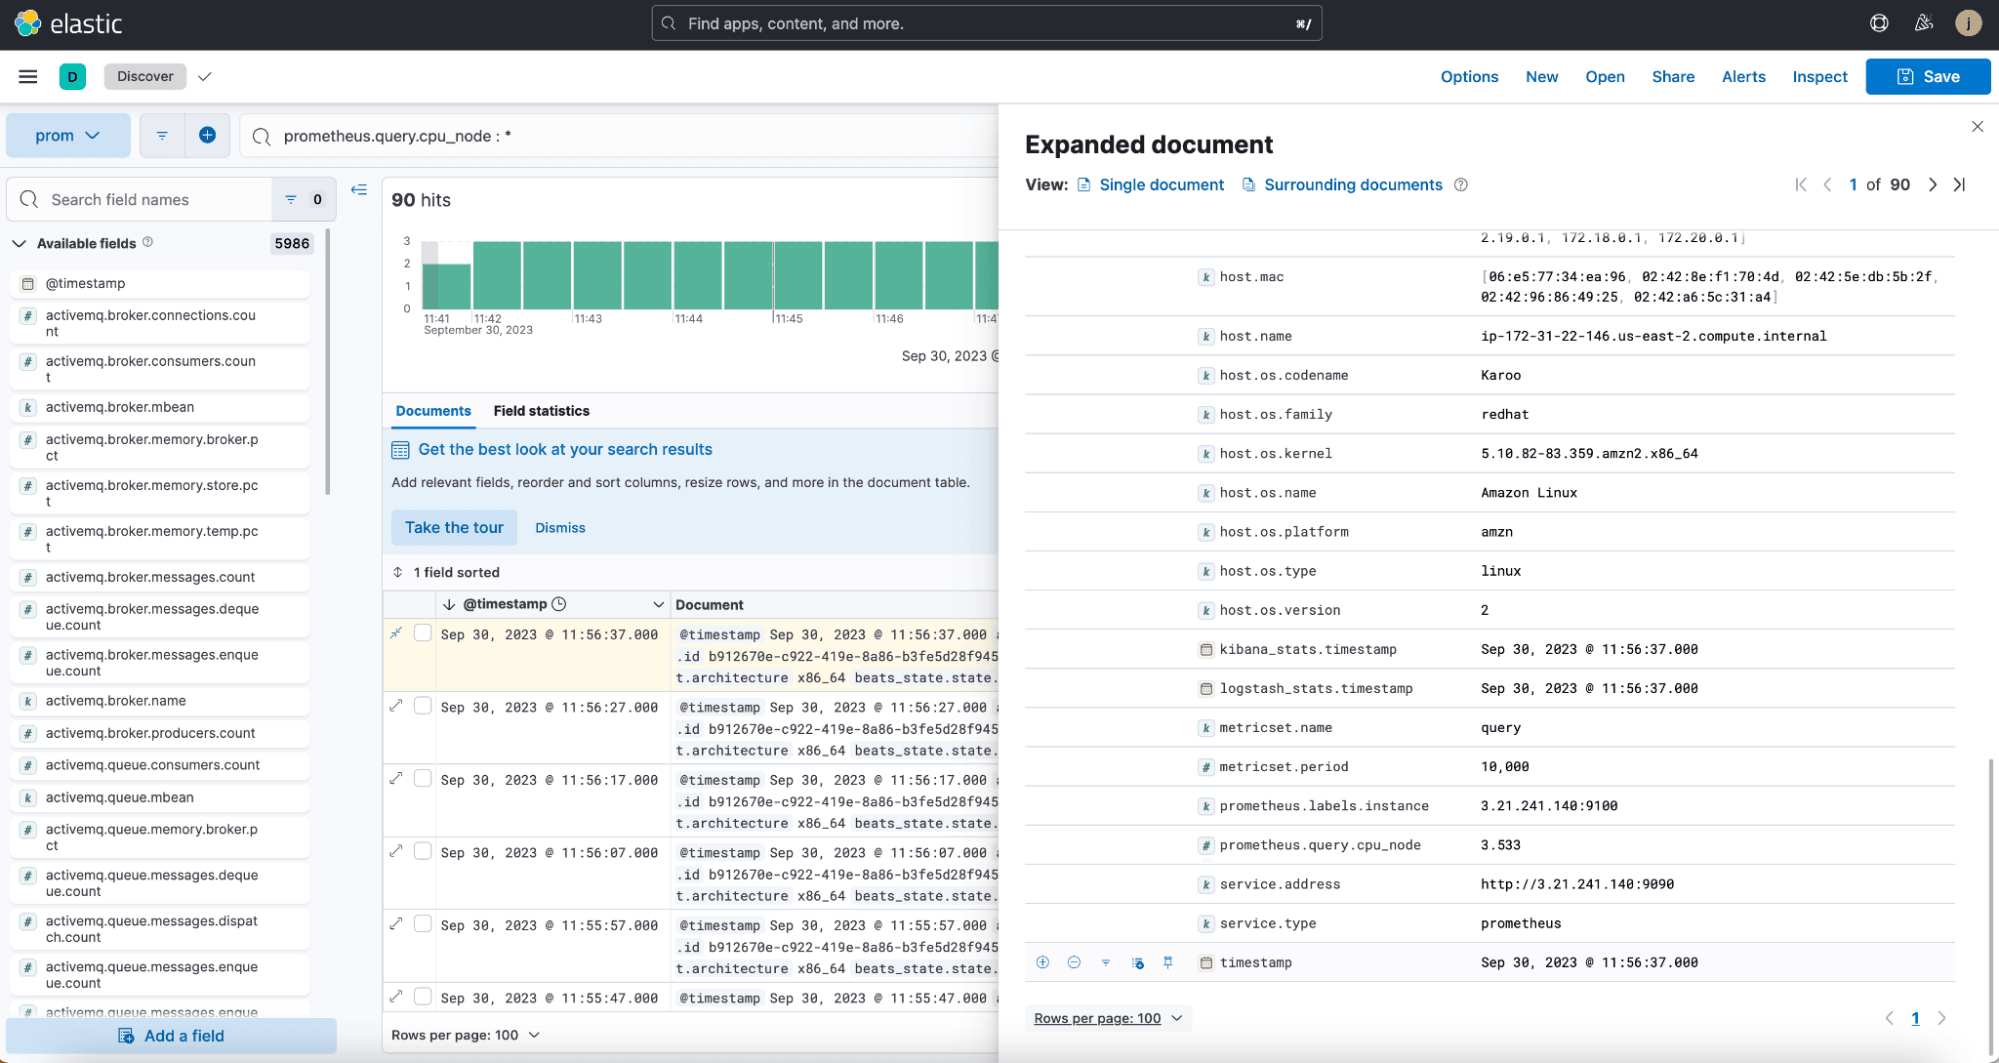Click the Elastic logo
This screenshot has width=1999, height=1063.
coord(70,23)
